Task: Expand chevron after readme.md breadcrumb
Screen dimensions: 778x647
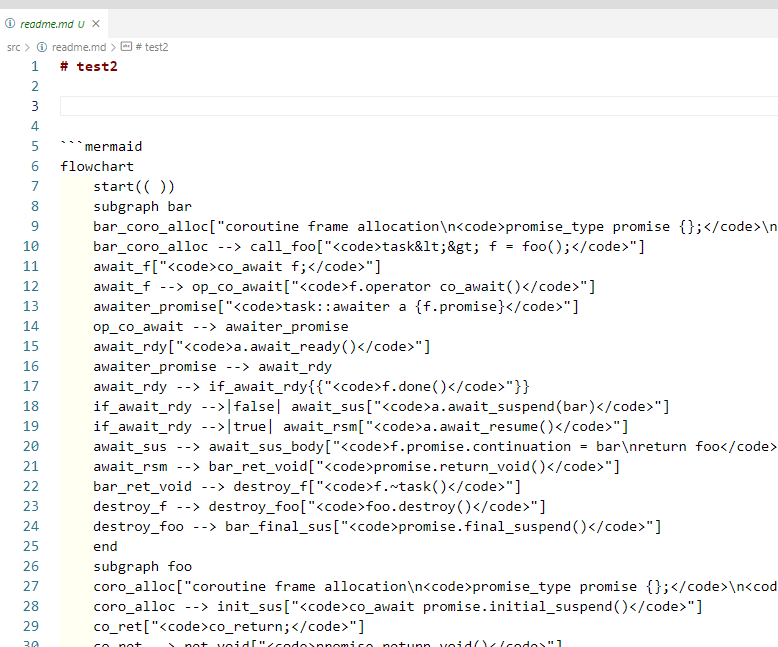Action: (114, 47)
